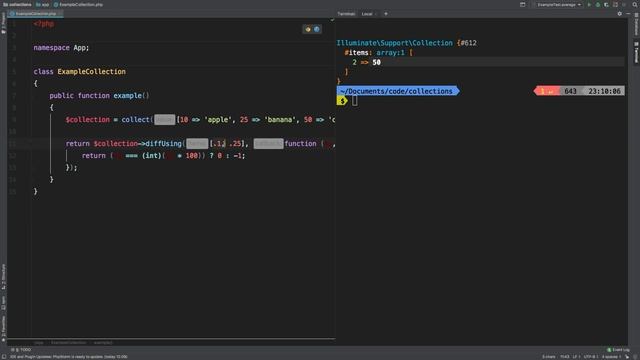Click 'ExampleCollection' class name in code
Screen dimensions: 640x360
tap(91, 71)
